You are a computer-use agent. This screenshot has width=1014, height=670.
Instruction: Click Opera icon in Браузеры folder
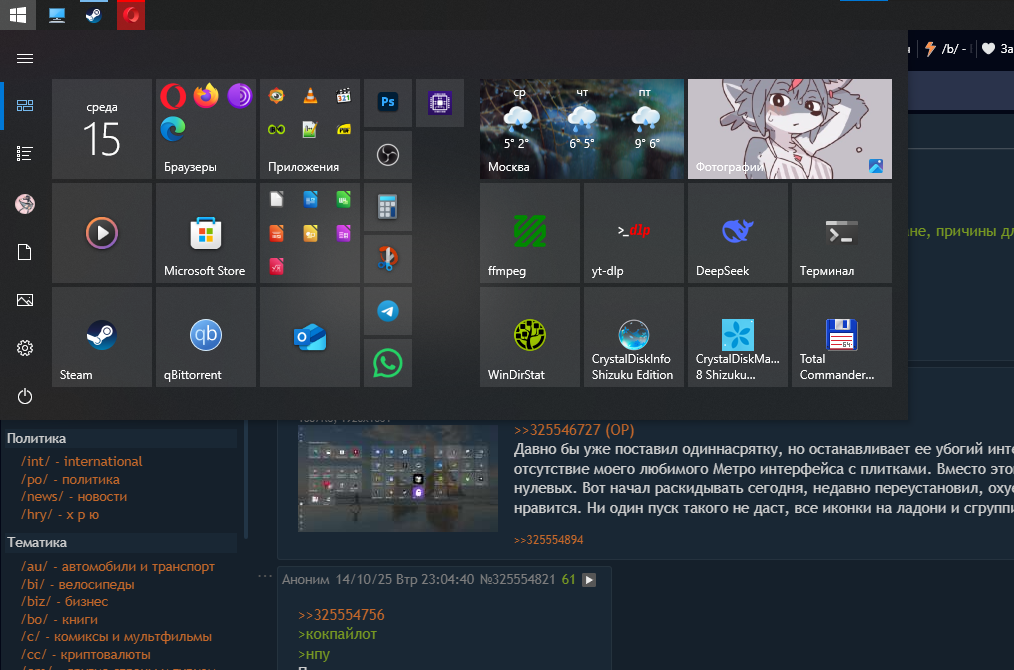(x=173, y=96)
